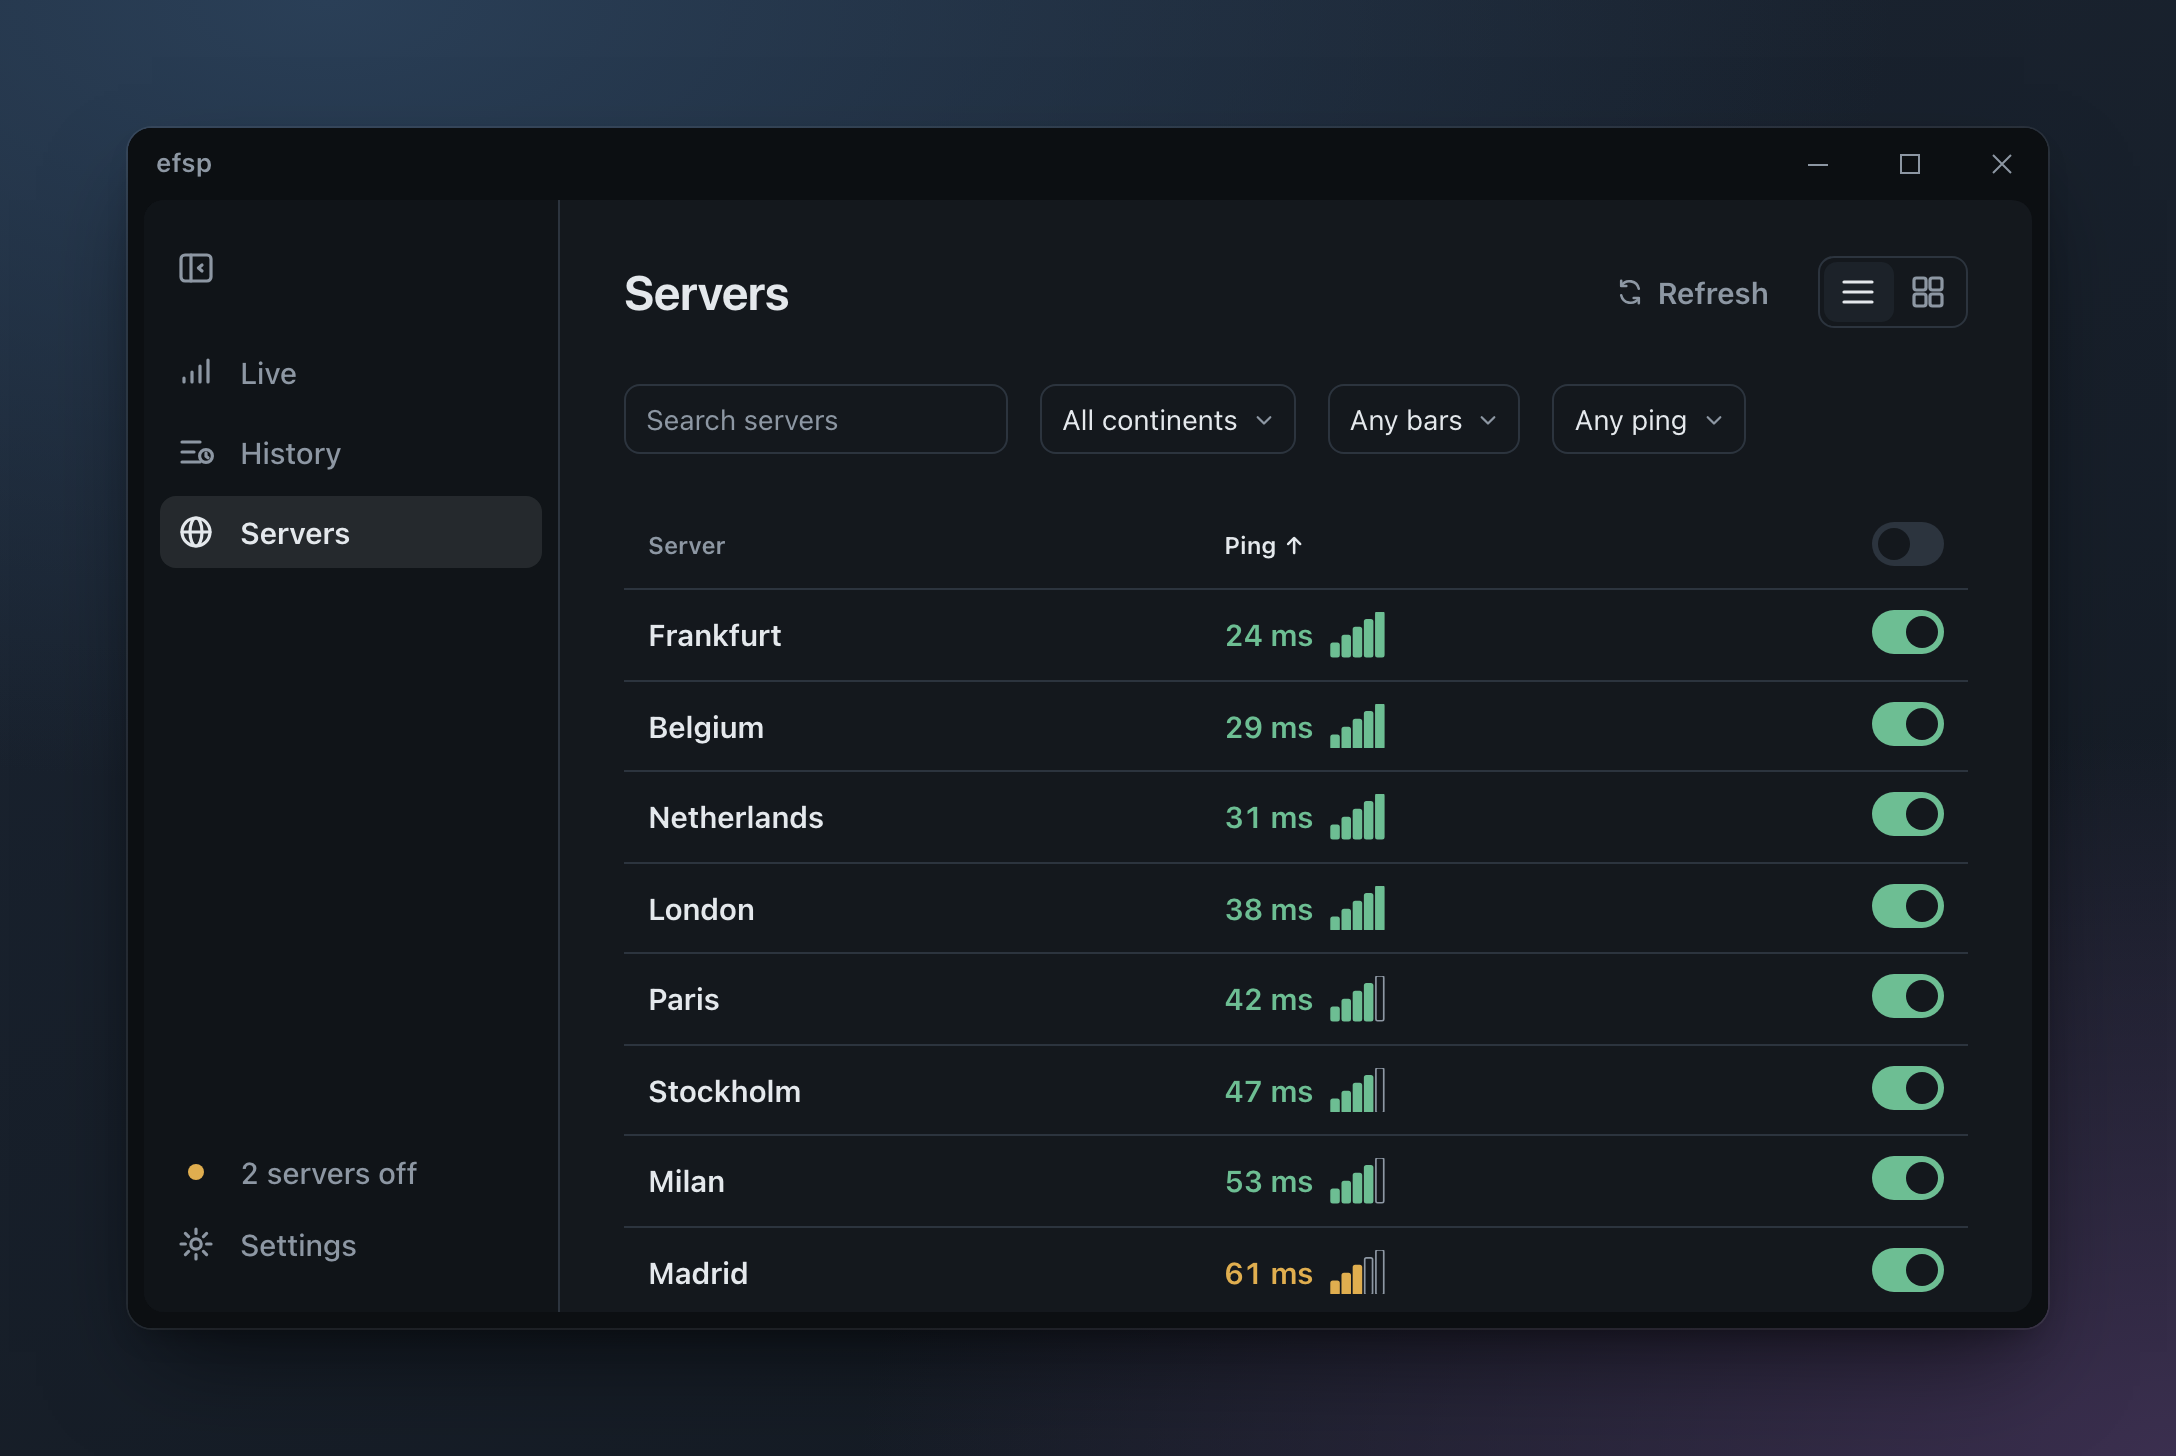Screen dimensions: 2176x1456
Task: Click the 24 ms ping value
Action: pos(1268,635)
